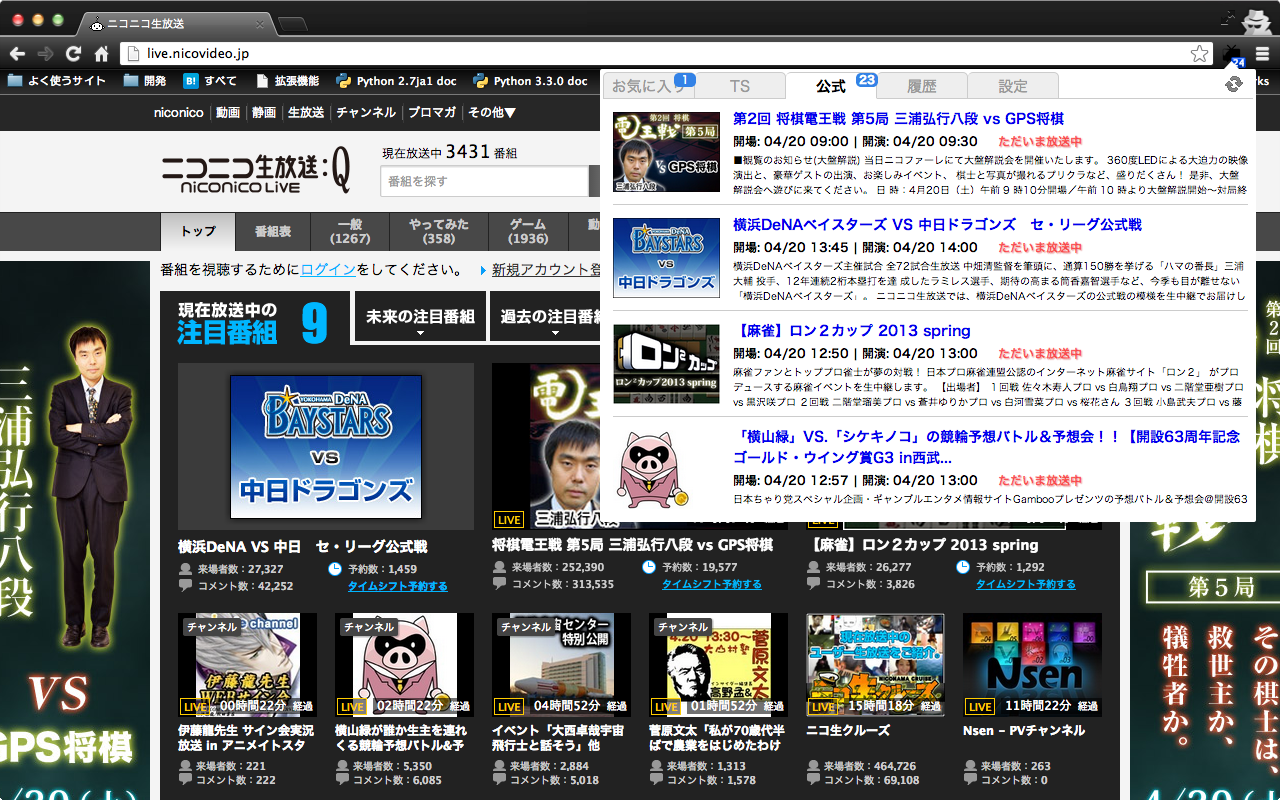Open the 開発 bookmarks folder
The height and width of the screenshot is (800, 1280).
pos(145,81)
